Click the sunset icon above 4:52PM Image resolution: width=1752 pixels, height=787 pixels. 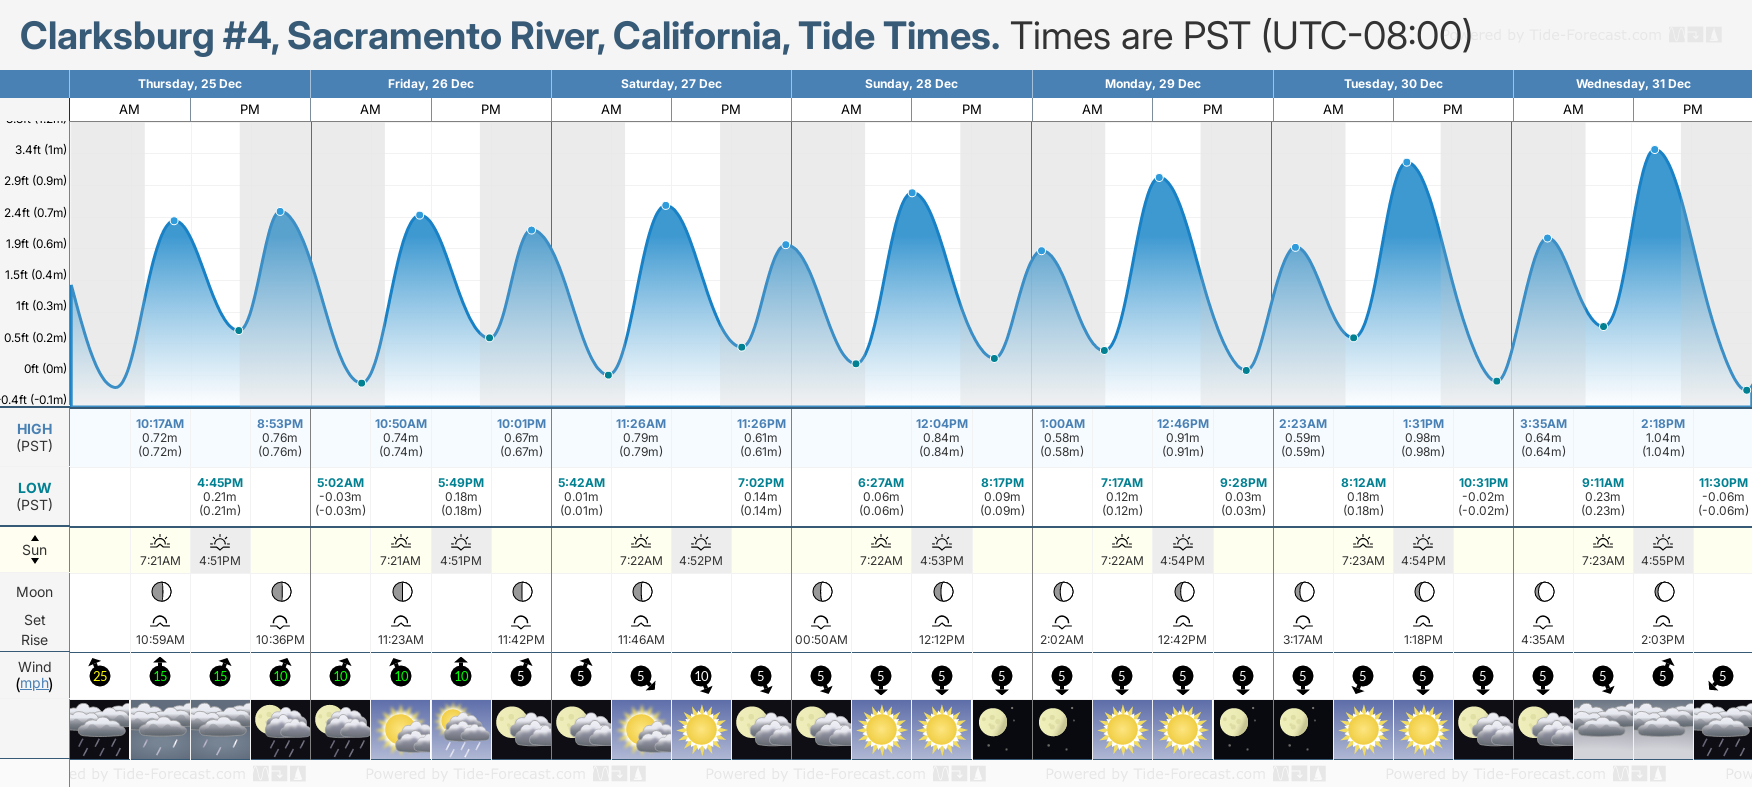pyautogui.click(x=701, y=542)
